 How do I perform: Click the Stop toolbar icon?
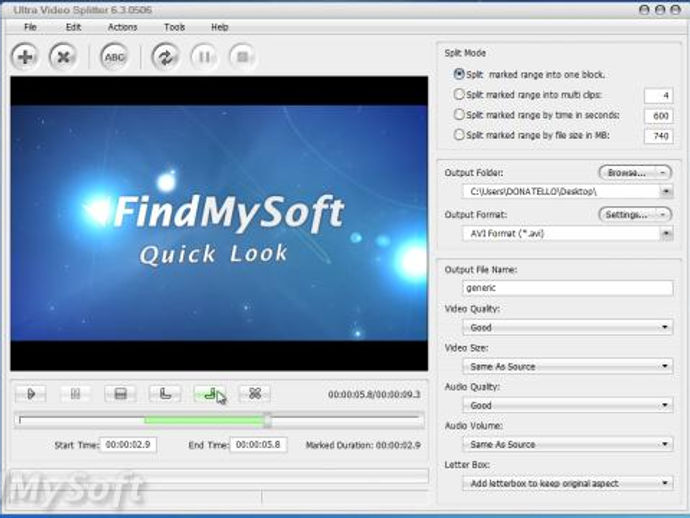242,57
